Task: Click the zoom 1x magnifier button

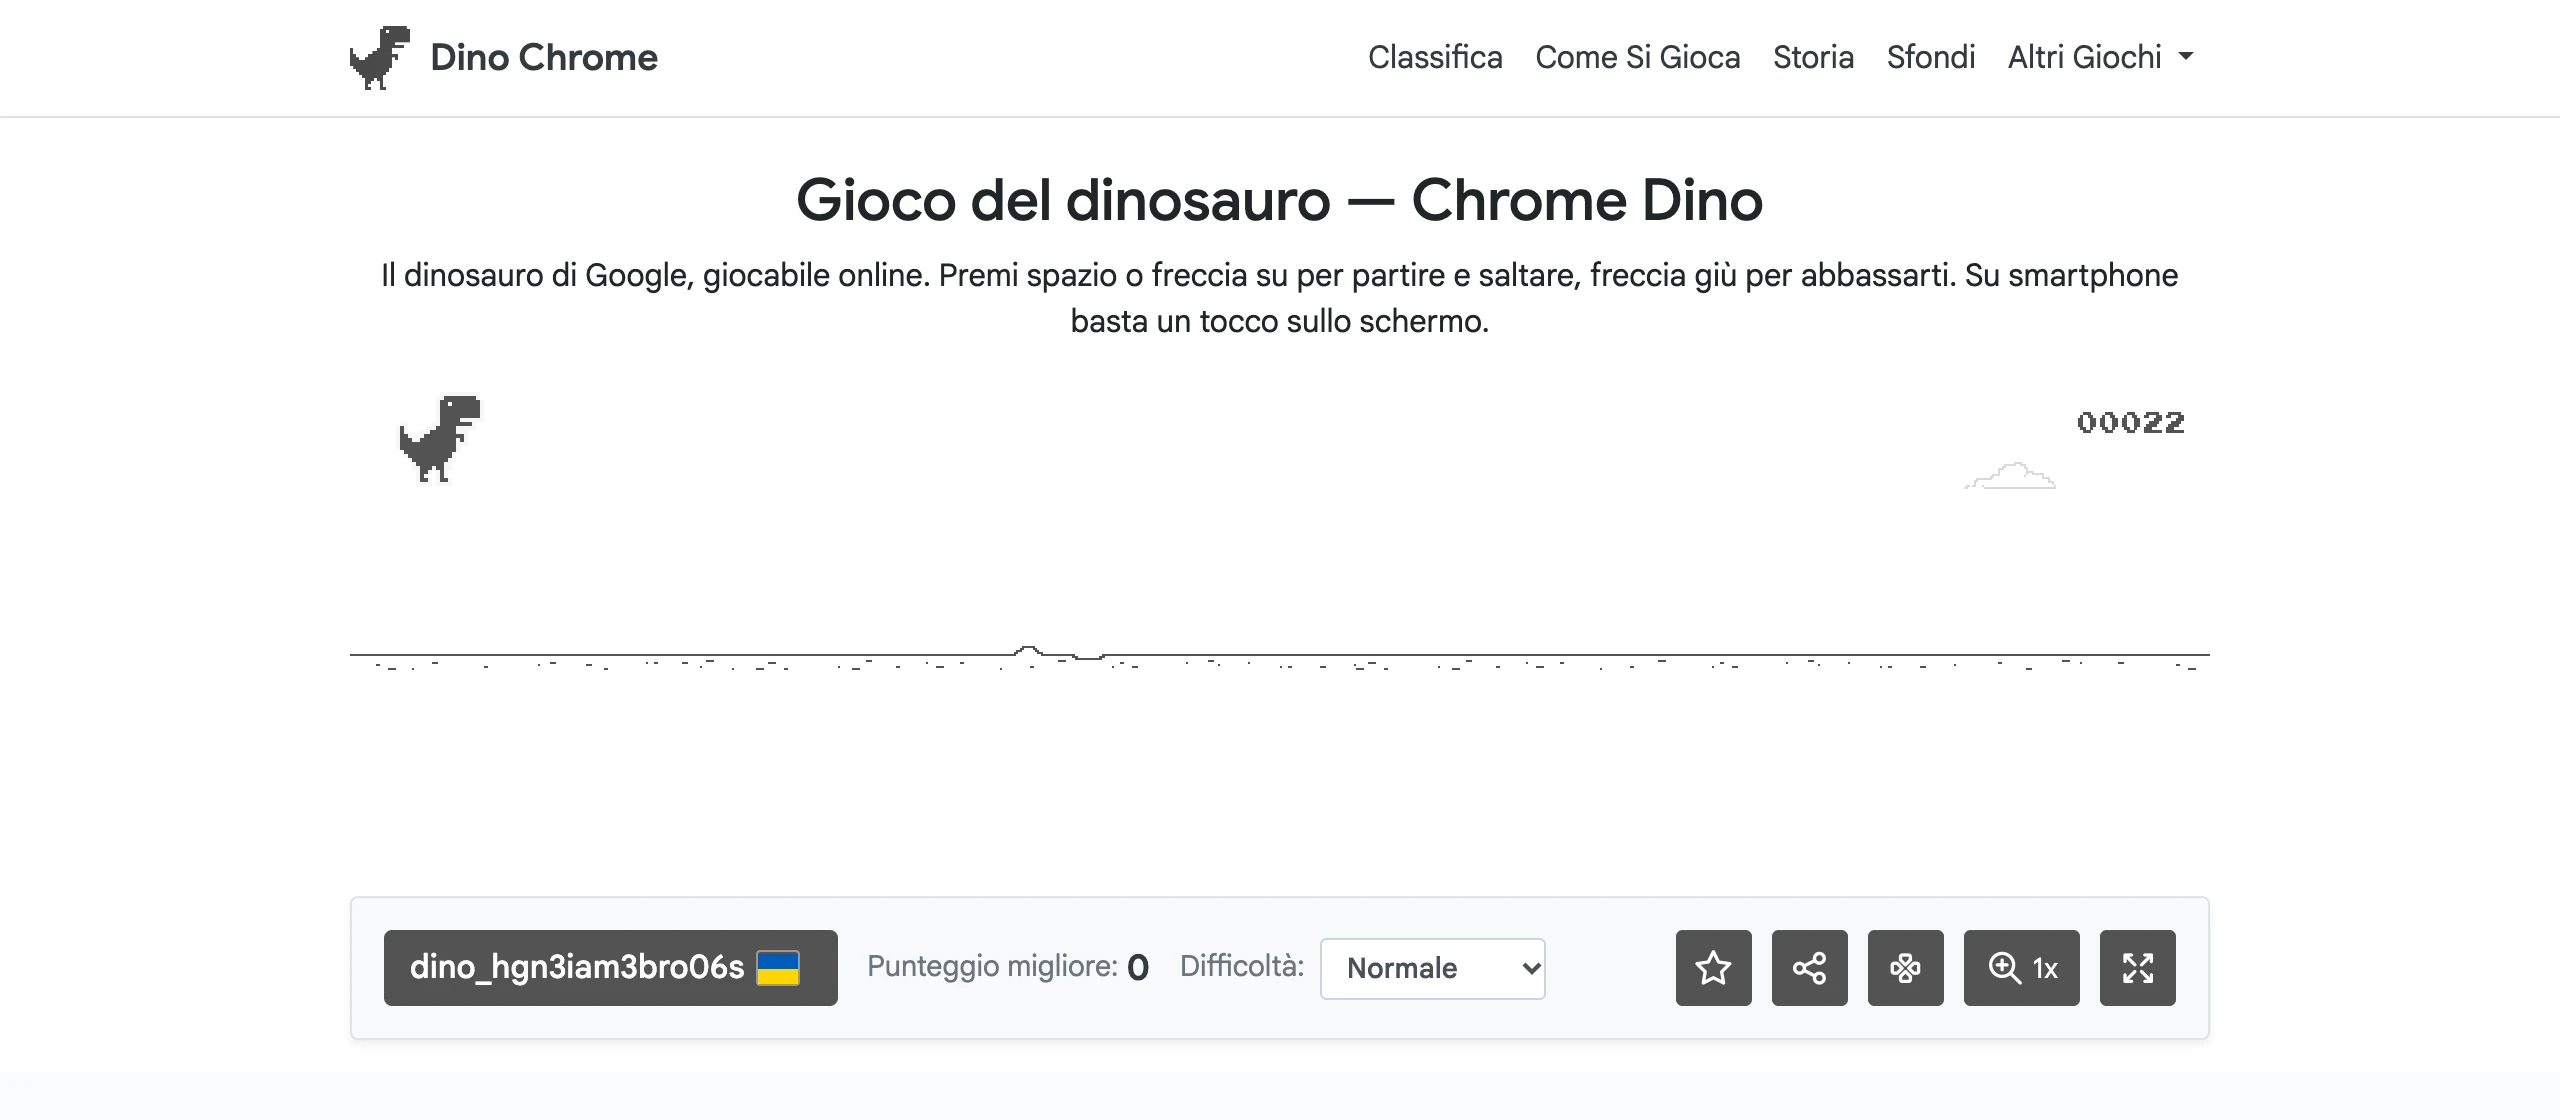Action: (2022, 967)
